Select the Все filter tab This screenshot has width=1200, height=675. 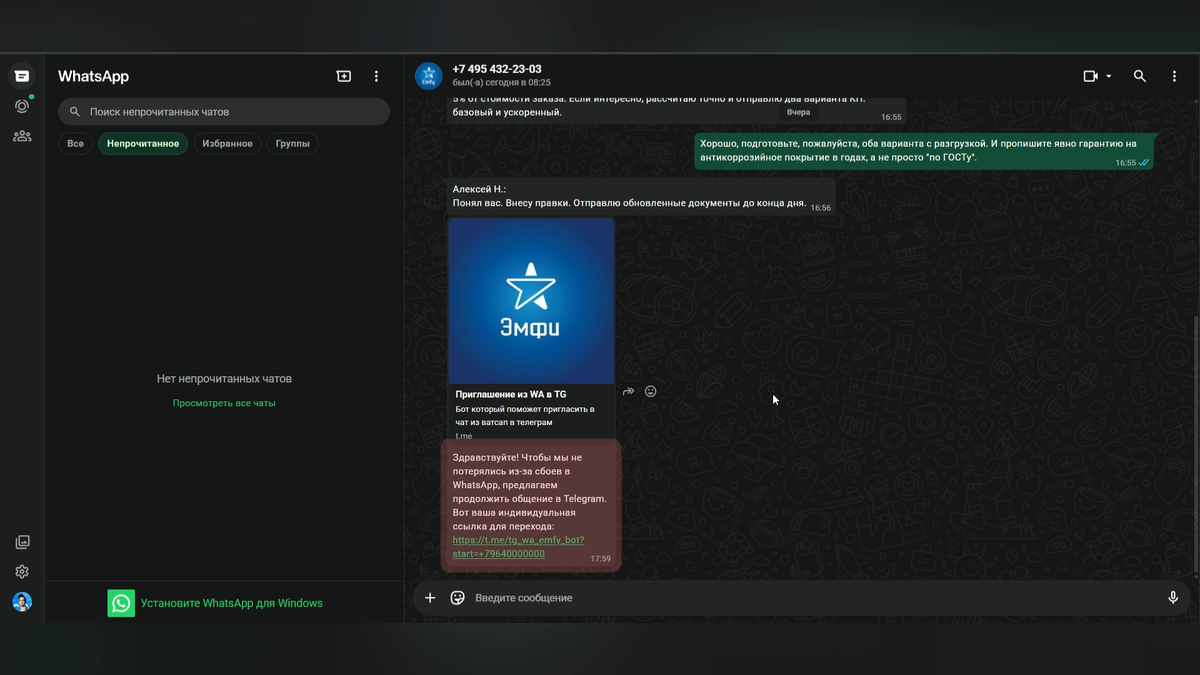pos(75,144)
